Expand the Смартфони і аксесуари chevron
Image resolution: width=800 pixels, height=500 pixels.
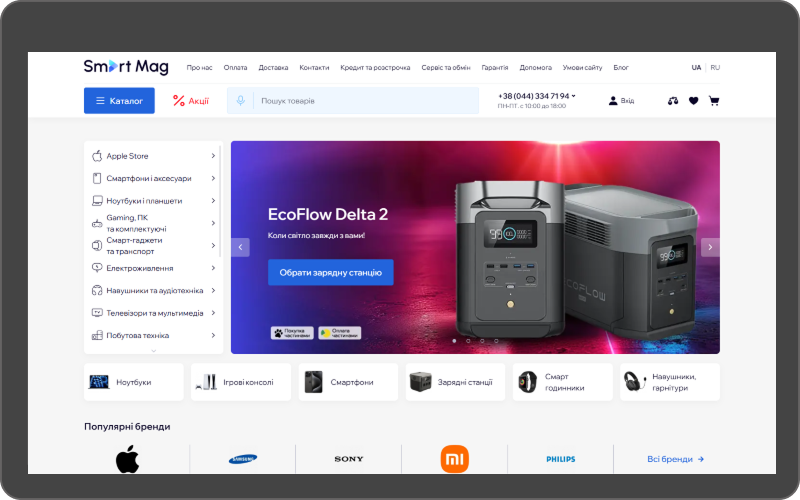(213, 178)
